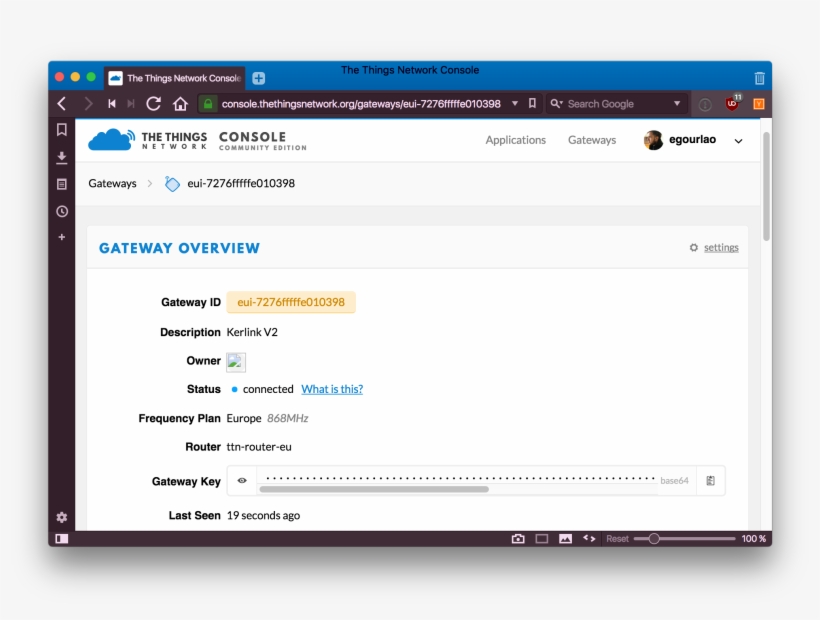Screen dimensions: 820x620
Task: Open the Applications menu item
Action: (515, 140)
